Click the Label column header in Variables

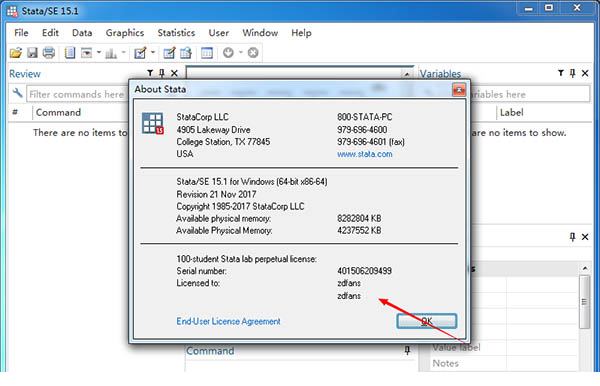click(512, 112)
